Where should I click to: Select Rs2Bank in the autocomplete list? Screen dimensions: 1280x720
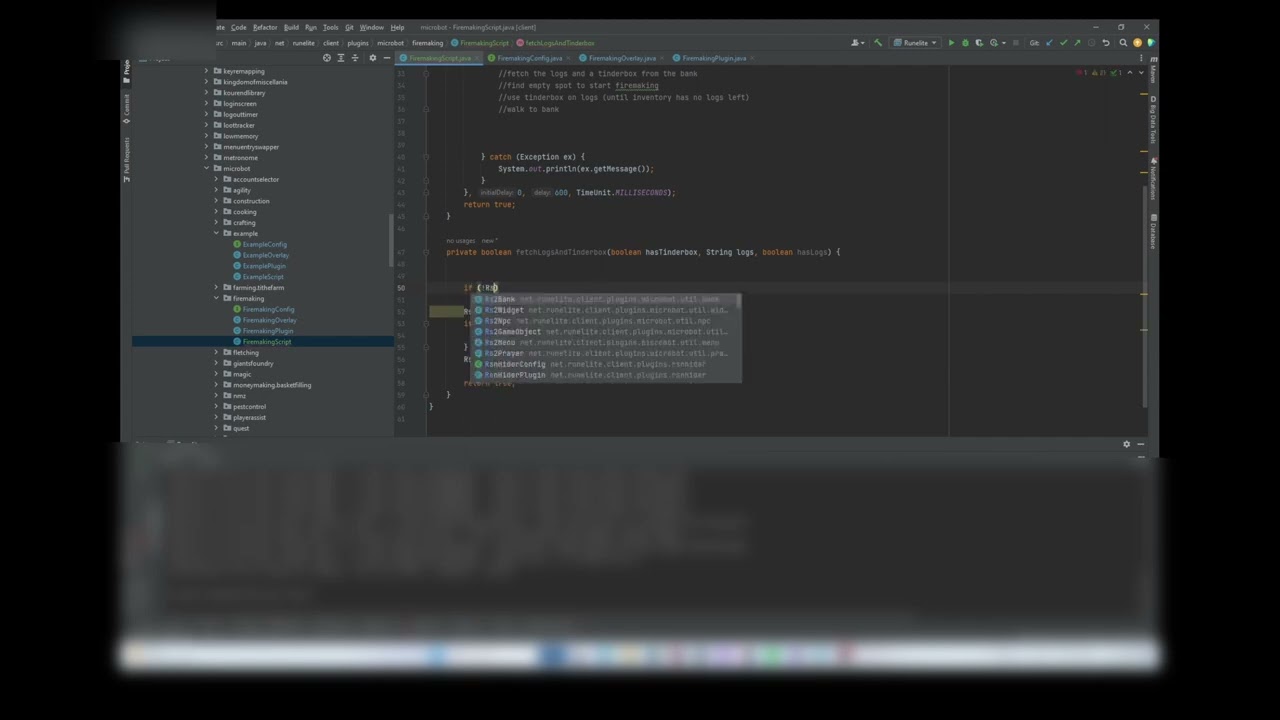[x=606, y=299]
